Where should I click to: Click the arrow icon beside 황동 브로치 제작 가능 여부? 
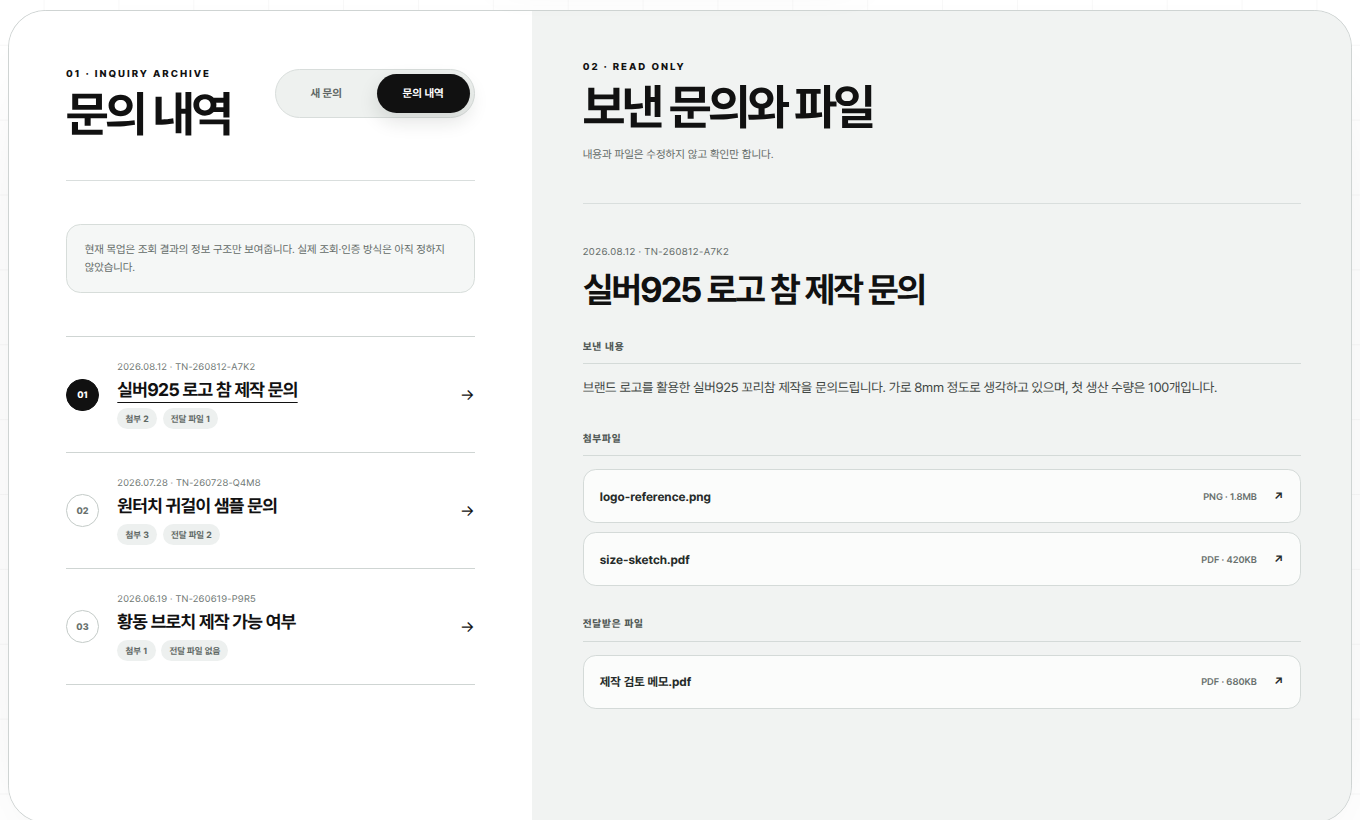(x=467, y=627)
